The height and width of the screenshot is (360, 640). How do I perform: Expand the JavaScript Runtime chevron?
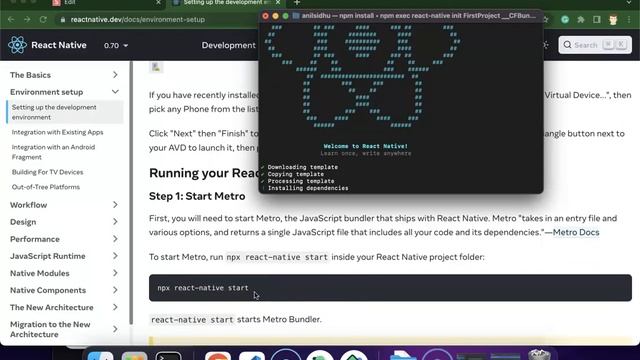(115, 256)
